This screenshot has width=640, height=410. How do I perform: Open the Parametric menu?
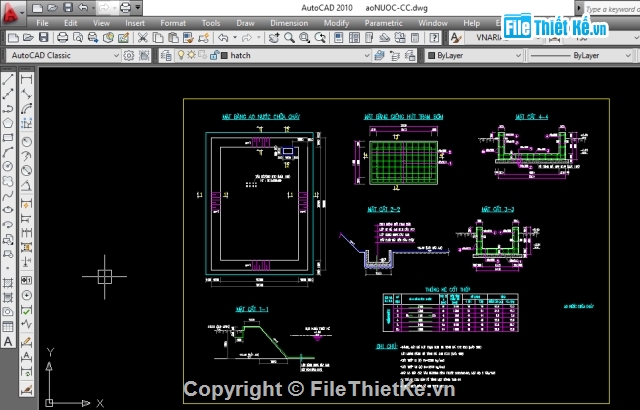point(383,23)
